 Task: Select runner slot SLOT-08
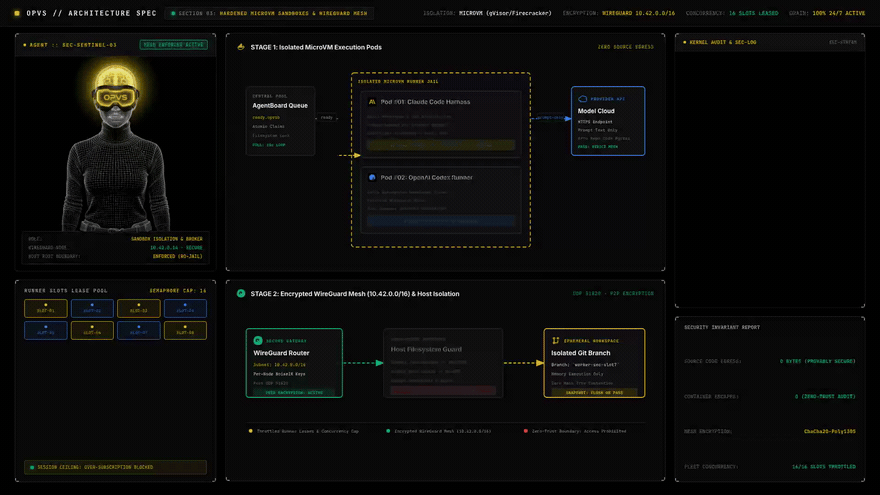(x=185, y=331)
